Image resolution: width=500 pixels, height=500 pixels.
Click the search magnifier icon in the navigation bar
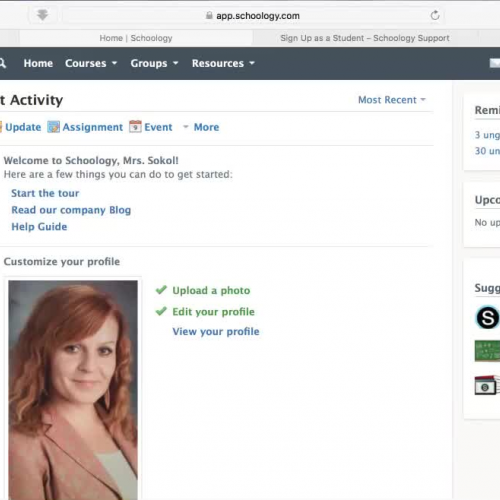(x=3, y=63)
